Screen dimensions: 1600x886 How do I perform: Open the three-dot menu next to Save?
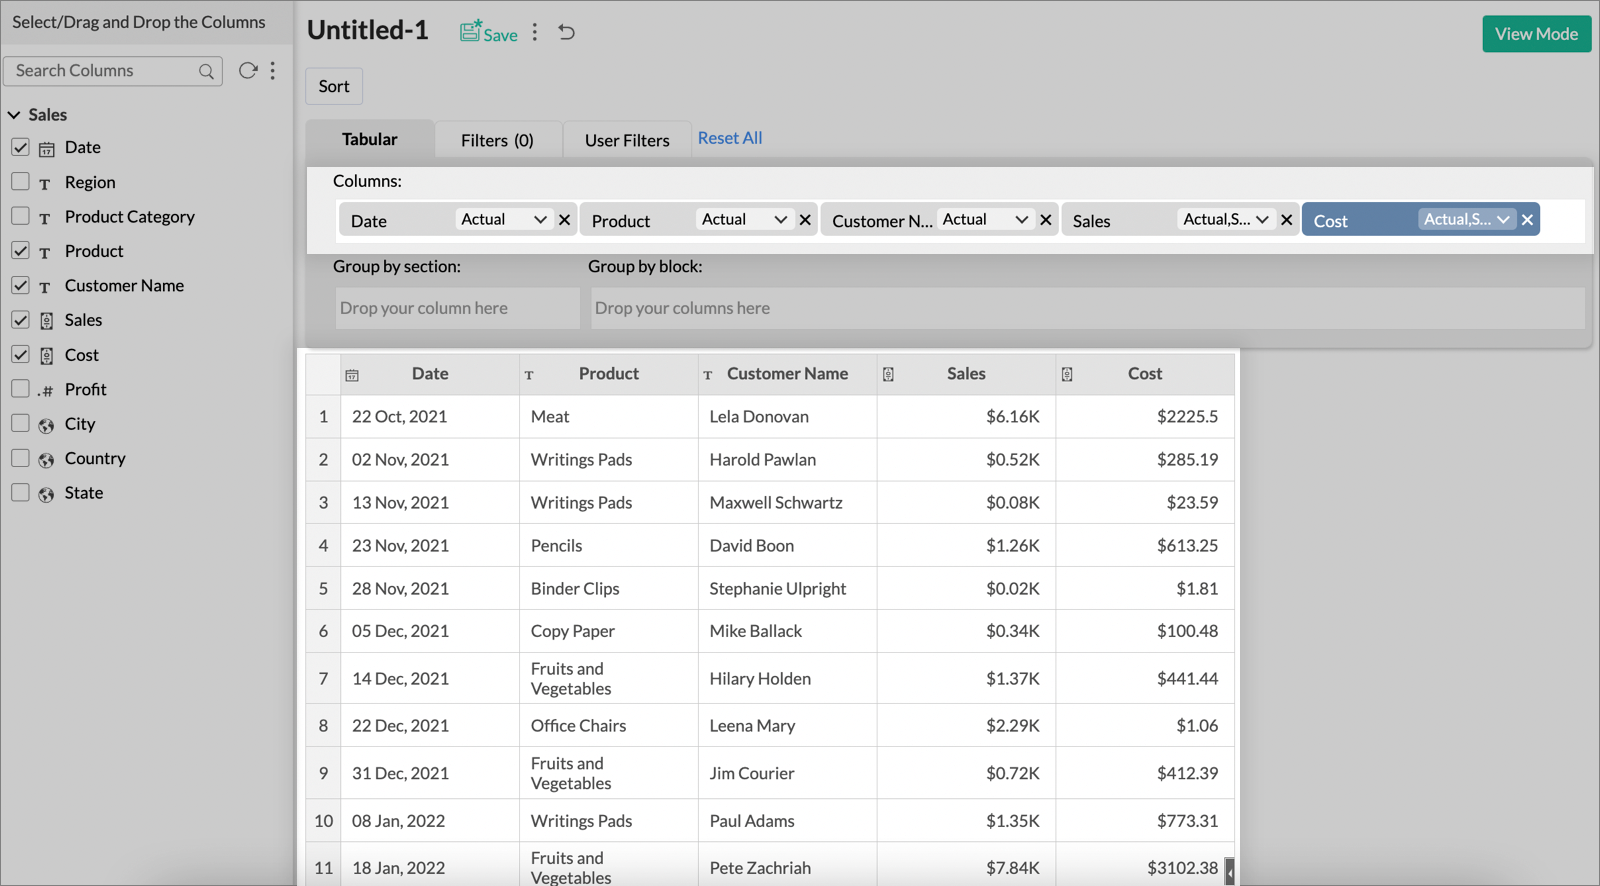[x=535, y=32]
